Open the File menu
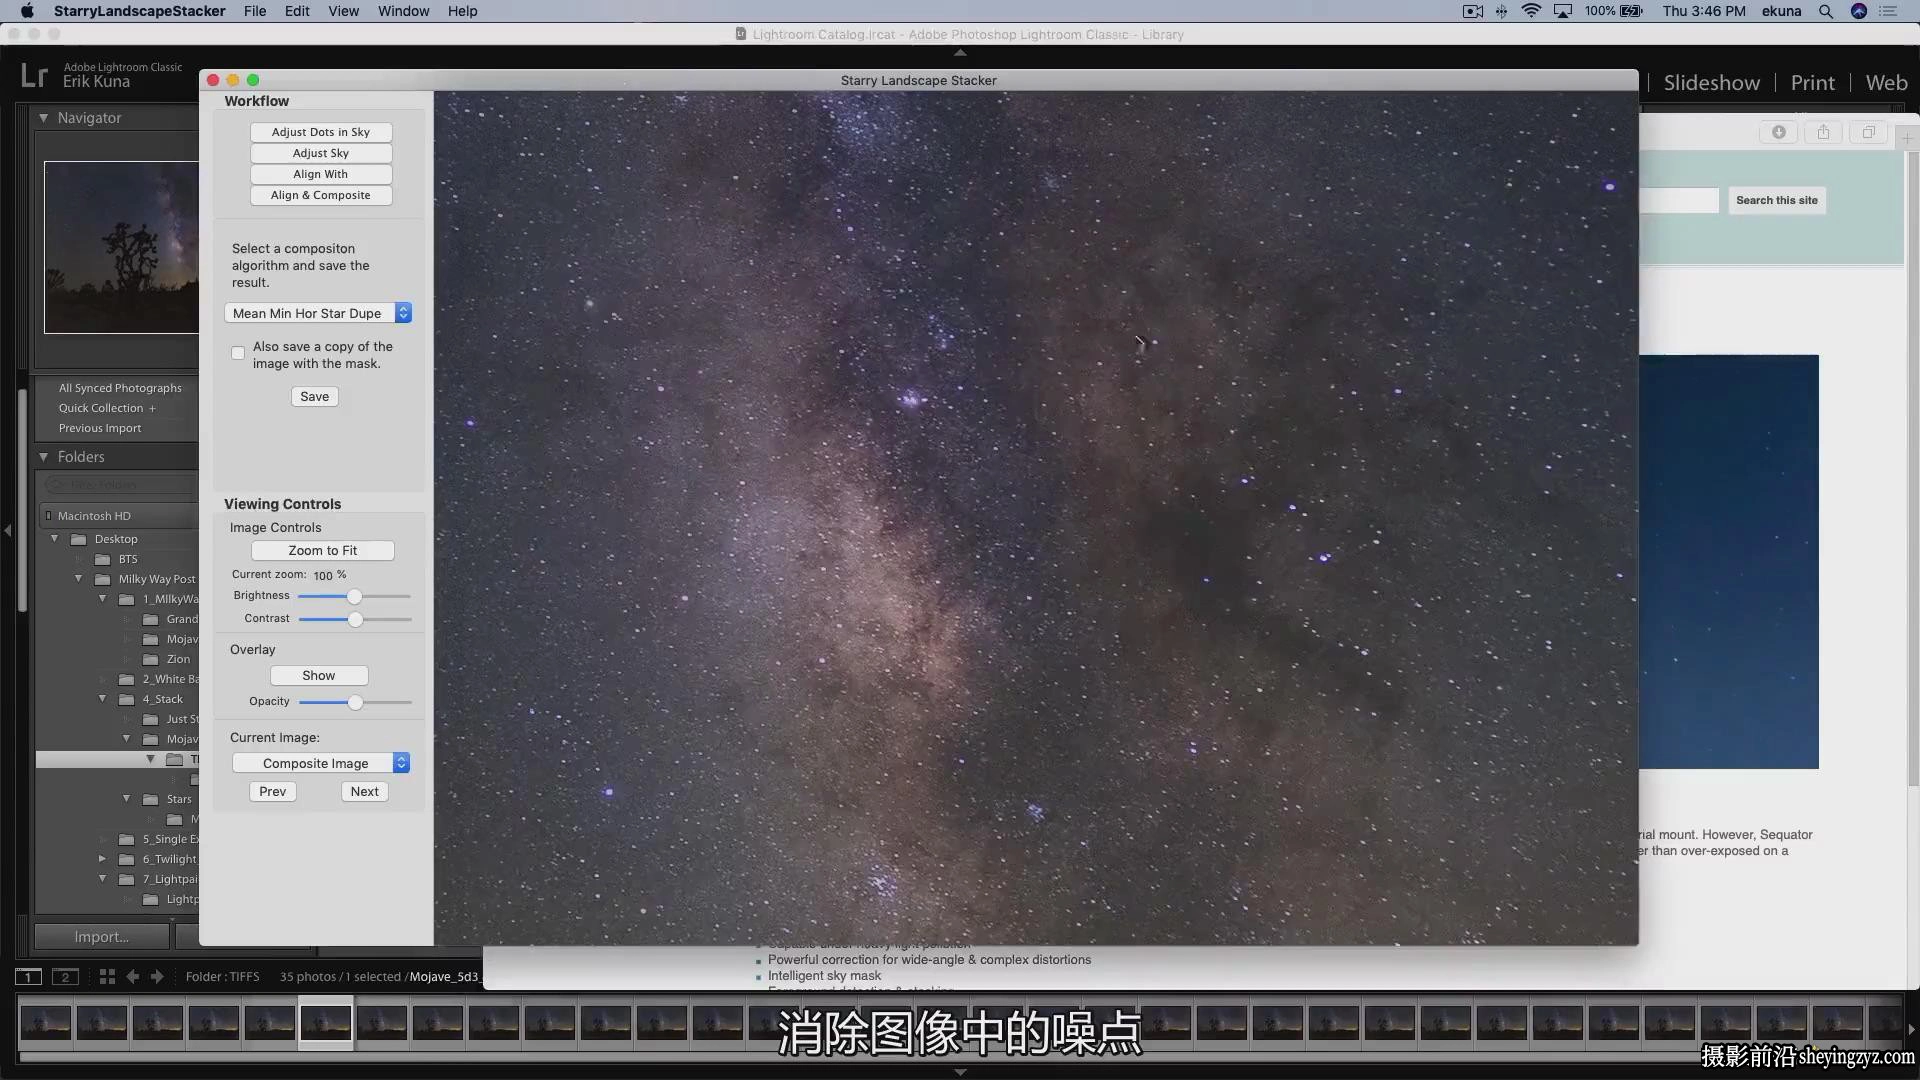 255,11
